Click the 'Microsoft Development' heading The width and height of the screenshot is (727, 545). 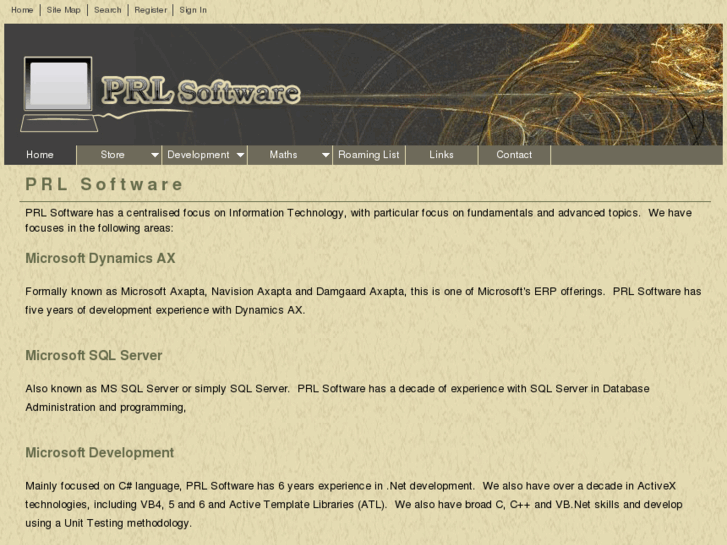click(x=100, y=453)
